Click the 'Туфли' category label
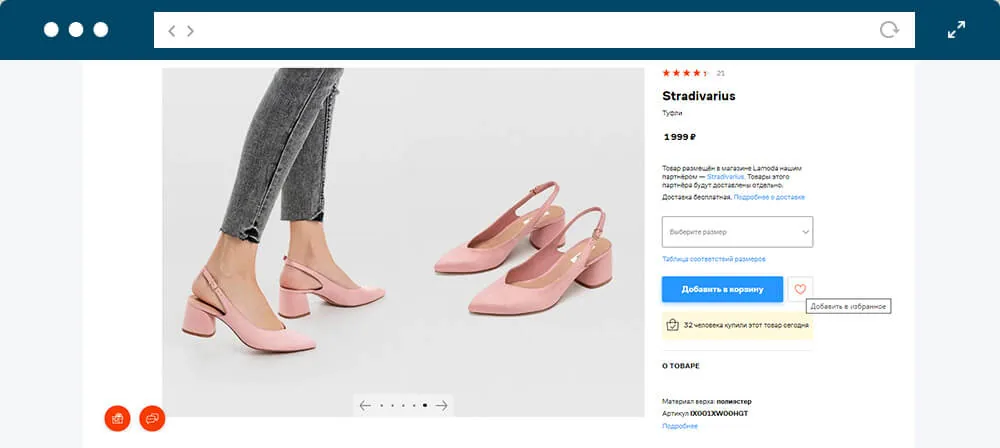Screen dimensions: 1000x448 click(672, 114)
